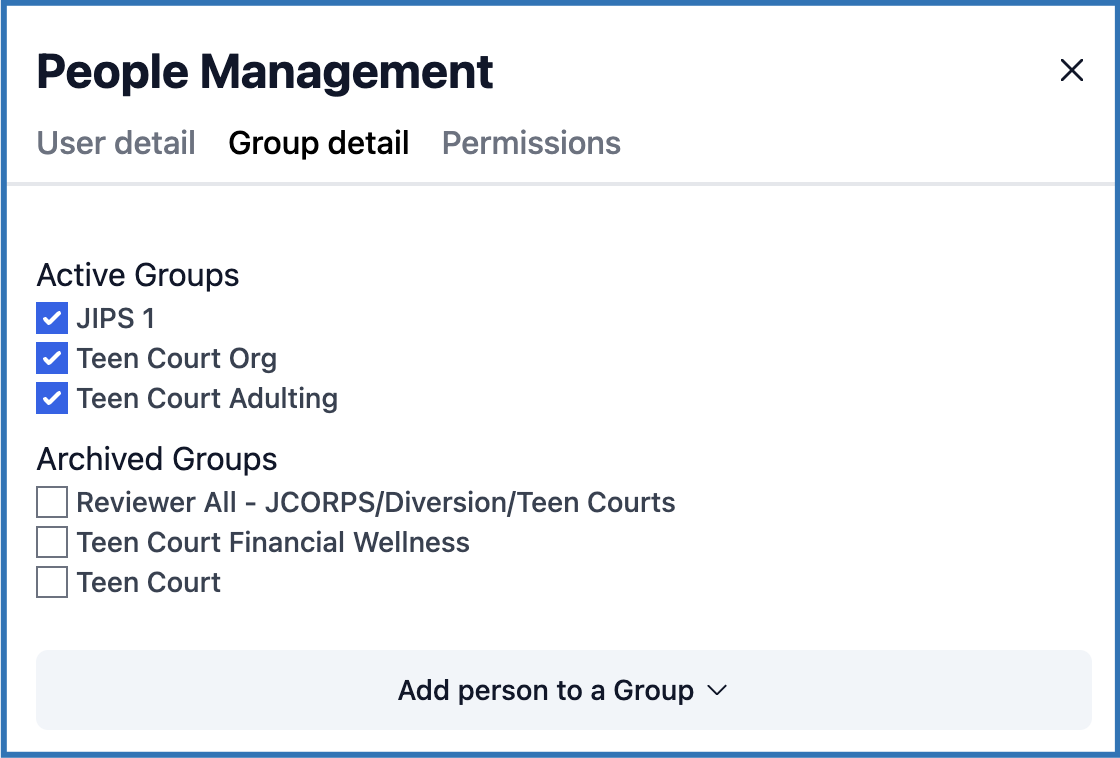Select the Group detail tab
The width and height of the screenshot is (1120, 758).
click(x=318, y=143)
